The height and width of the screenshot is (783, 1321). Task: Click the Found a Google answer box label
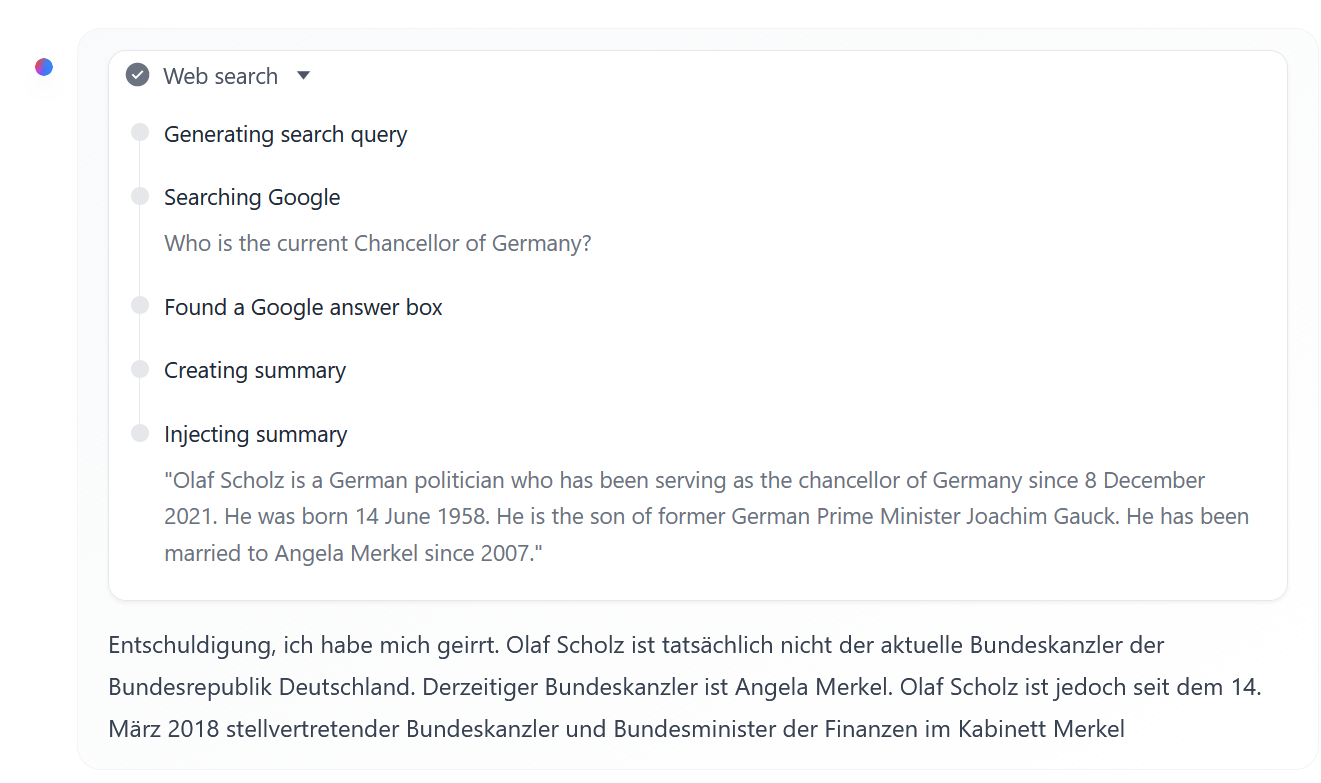tap(303, 307)
